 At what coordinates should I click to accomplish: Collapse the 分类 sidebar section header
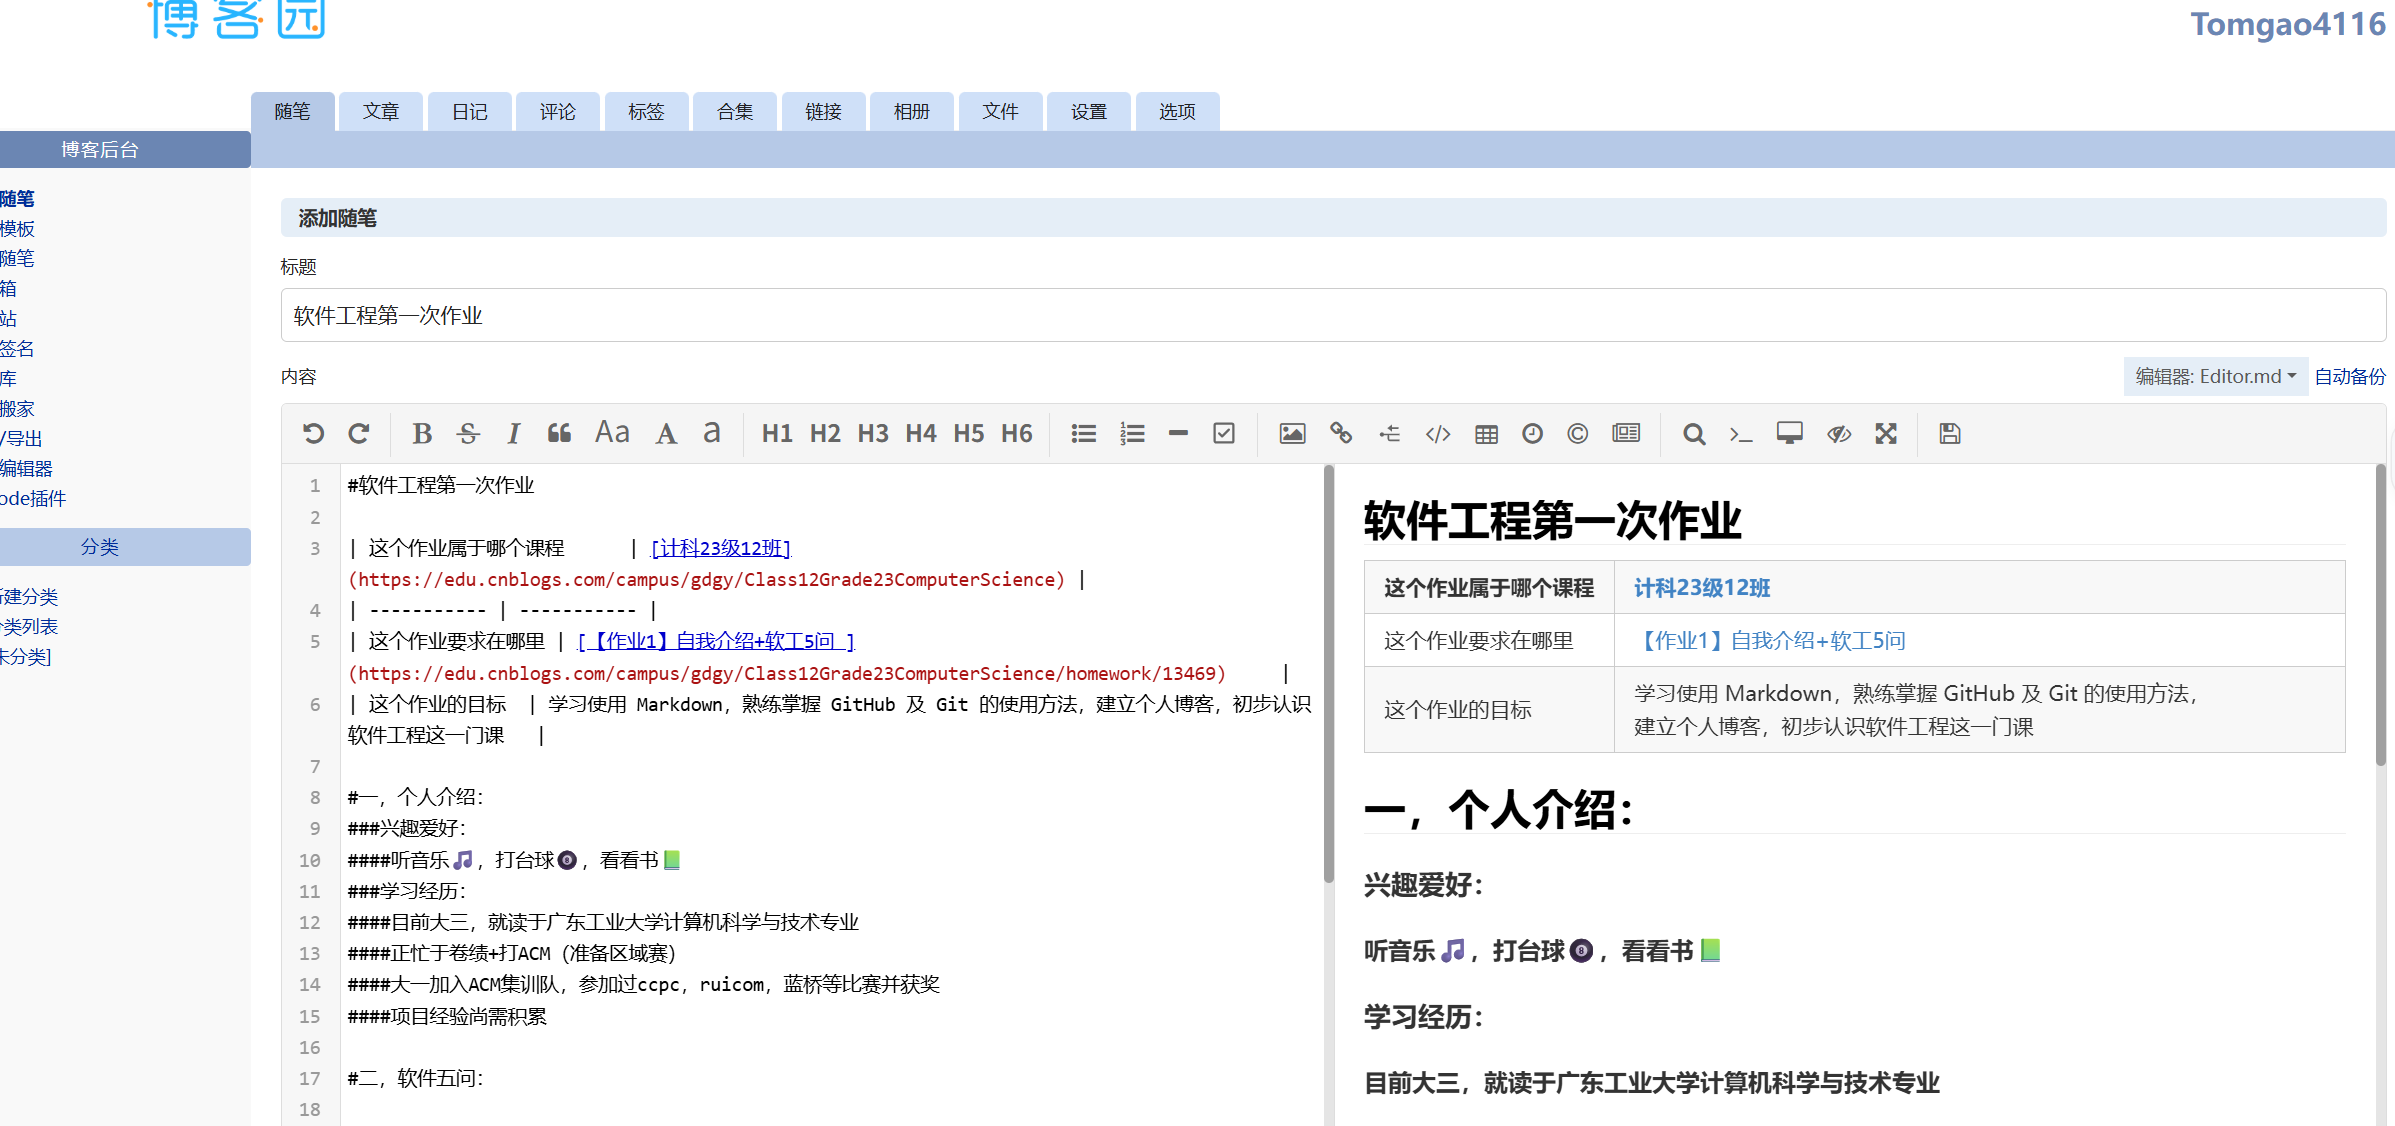[x=100, y=547]
